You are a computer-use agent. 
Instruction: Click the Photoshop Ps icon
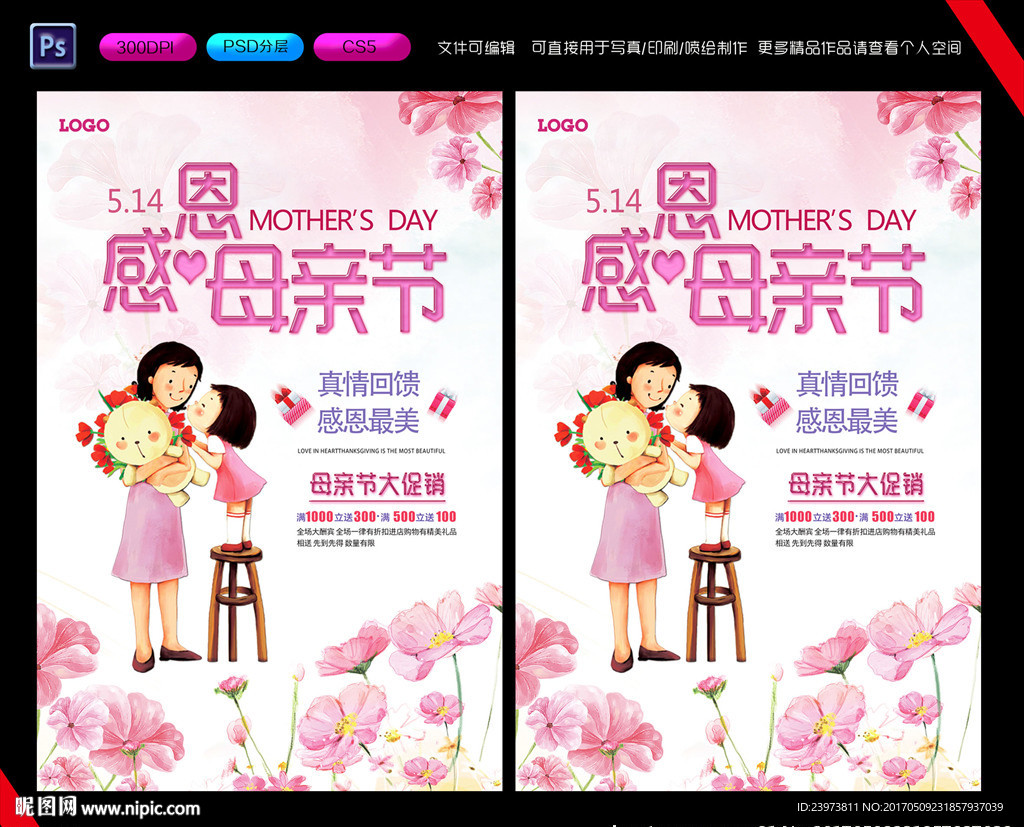tap(53, 46)
